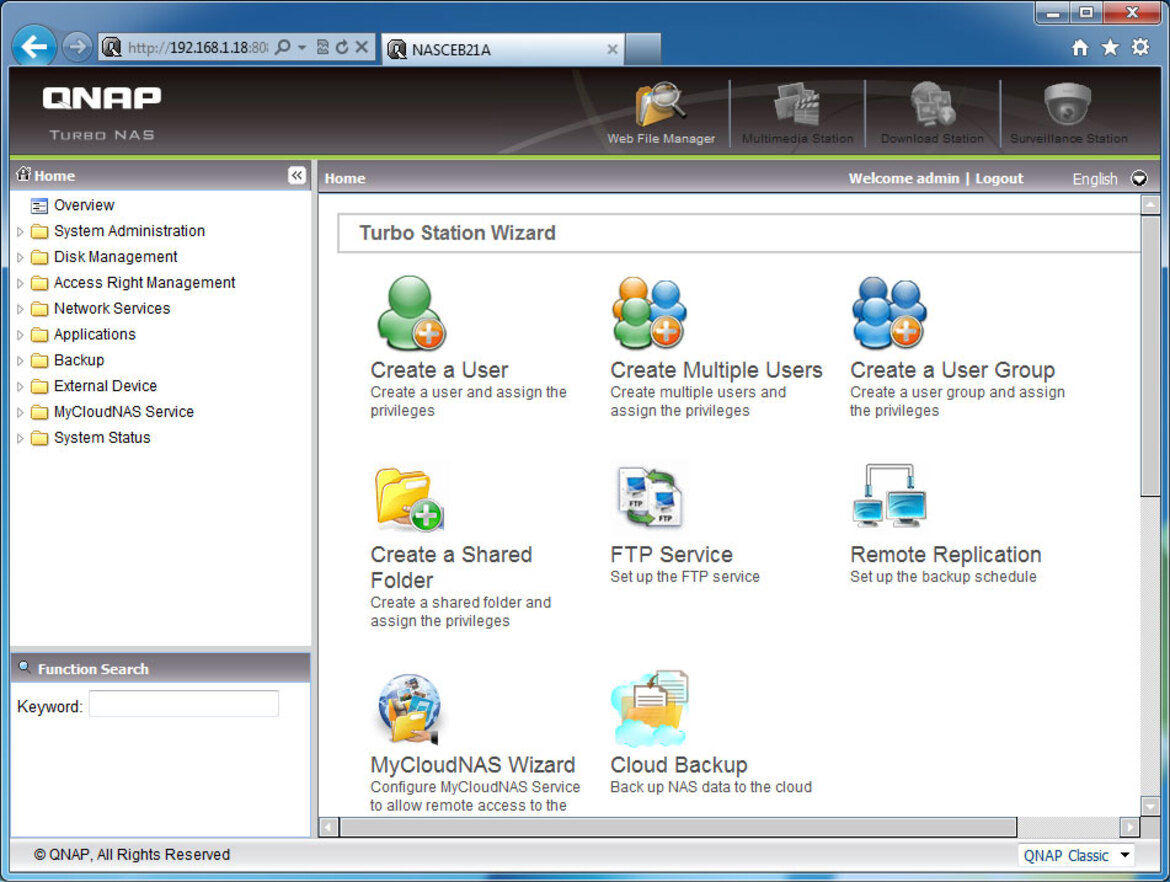Open the English language dropdown
The width and height of the screenshot is (1170, 882).
pos(1139,178)
